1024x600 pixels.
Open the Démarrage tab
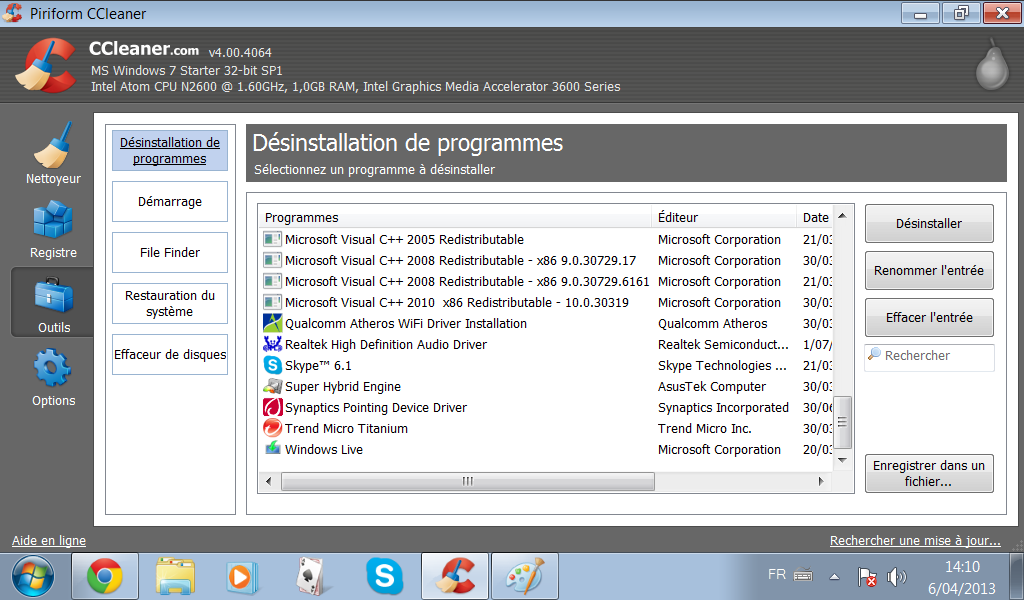tap(170, 202)
